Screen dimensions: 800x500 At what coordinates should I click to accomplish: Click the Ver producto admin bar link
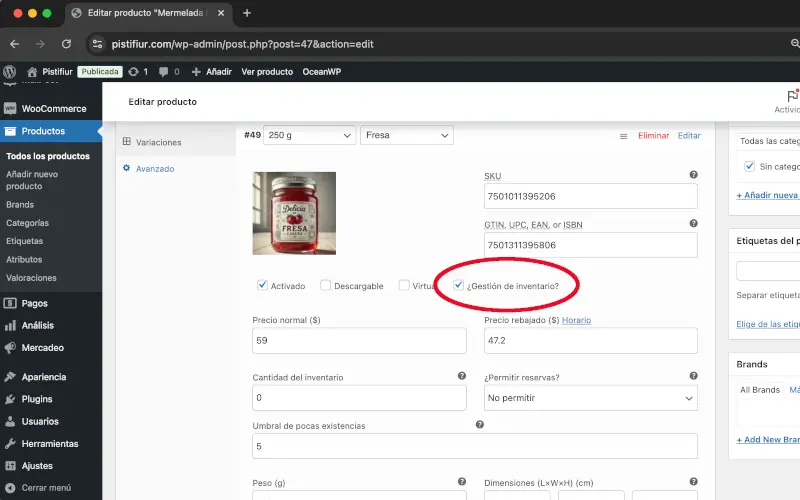[x=267, y=72]
